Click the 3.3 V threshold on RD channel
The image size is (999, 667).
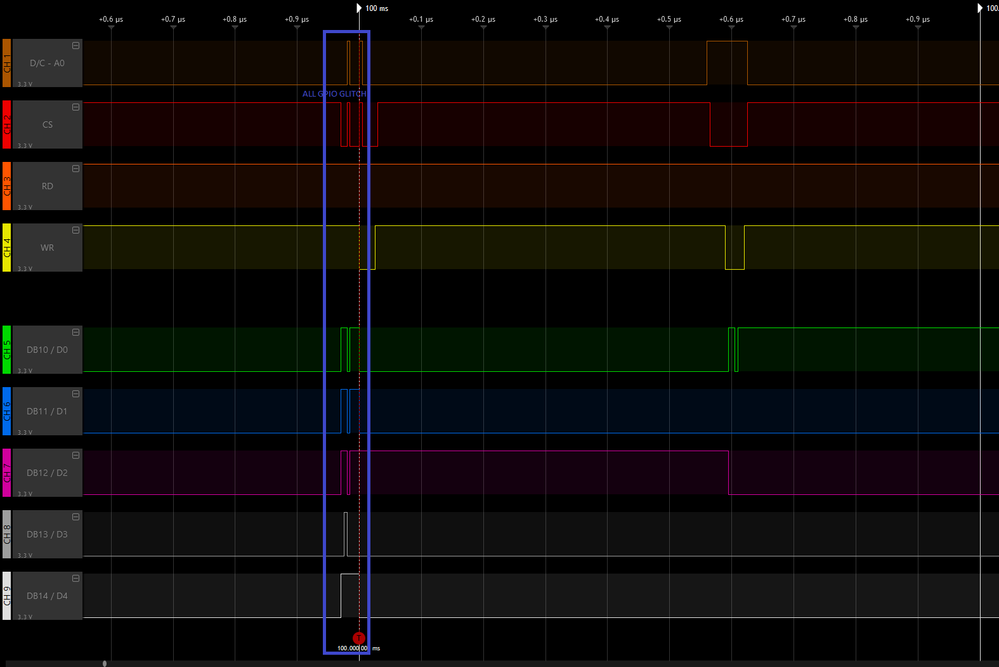click(x=25, y=207)
